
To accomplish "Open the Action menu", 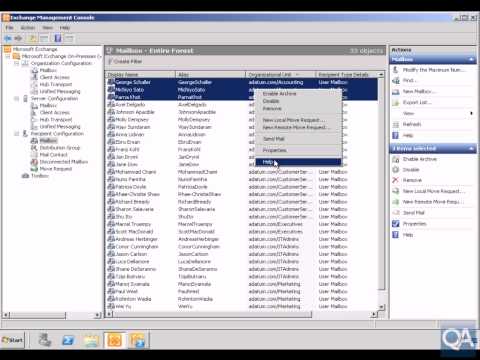I will click(x=28, y=28).
